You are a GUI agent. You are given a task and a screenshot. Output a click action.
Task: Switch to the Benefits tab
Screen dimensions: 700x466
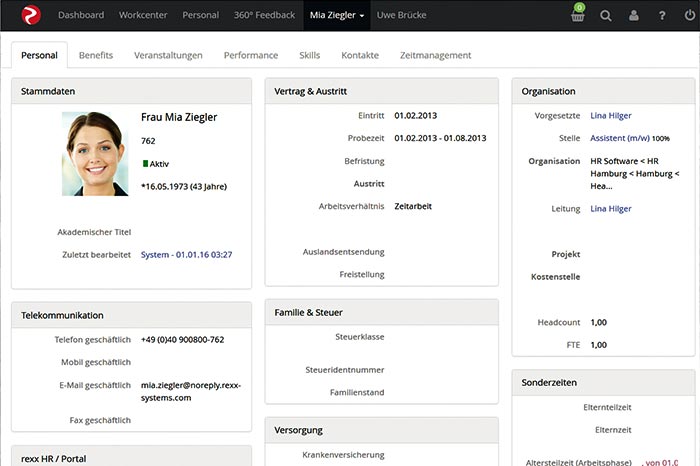pos(96,55)
